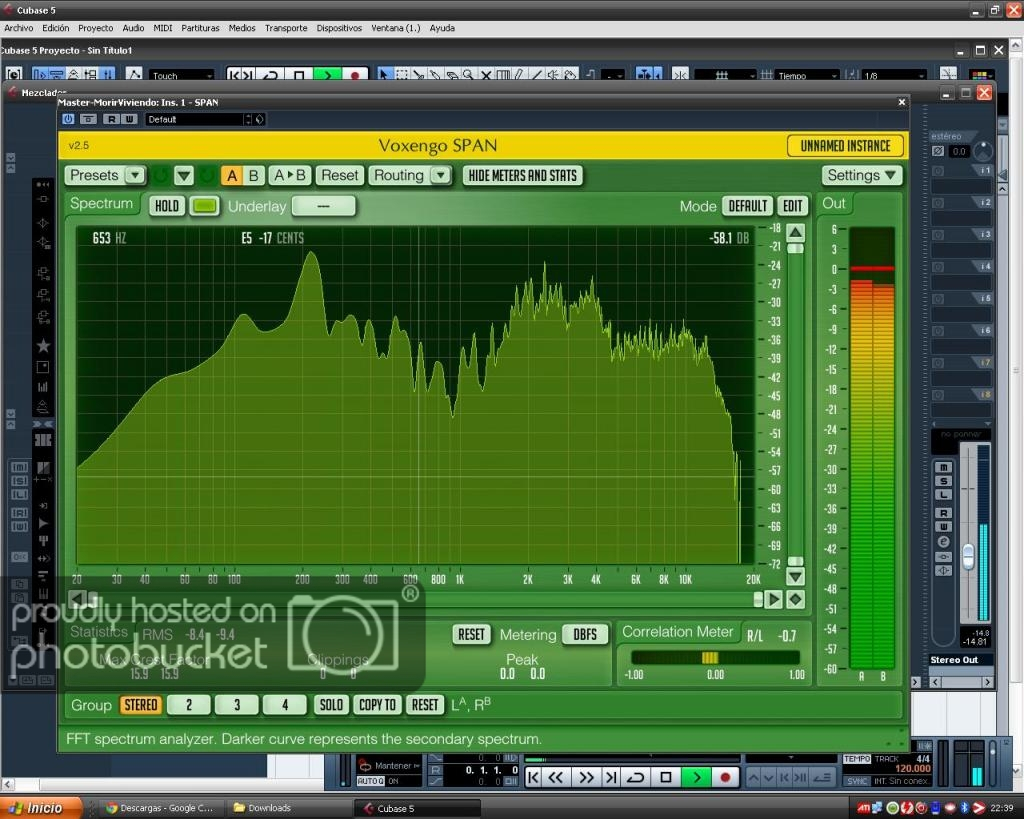Select the B state in A/B comparison
This screenshot has width=1024, height=819.
pyautogui.click(x=254, y=175)
